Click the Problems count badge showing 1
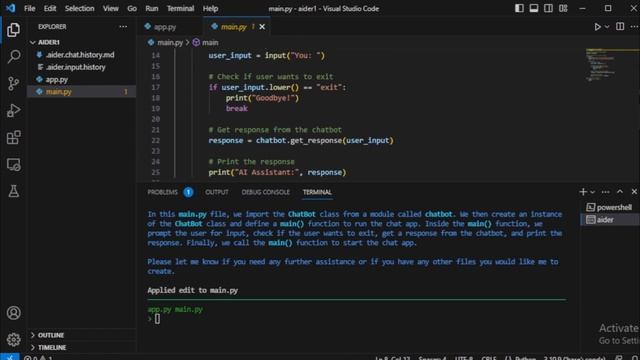The width and height of the screenshot is (640, 360). (188, 192)
